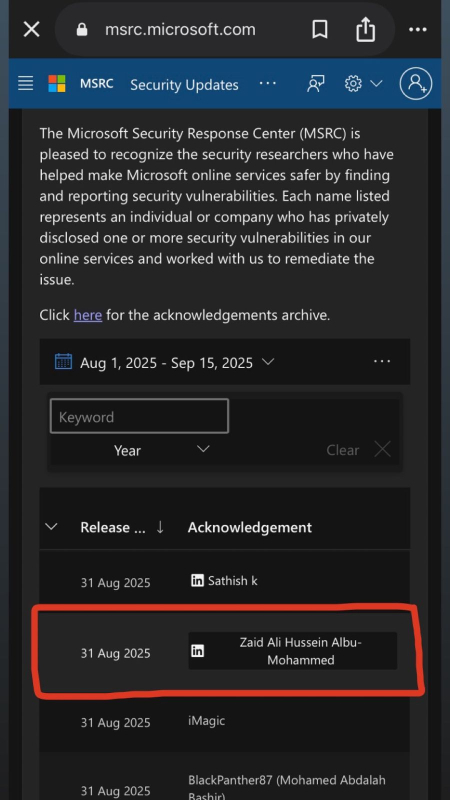Expand the Aug 1 - Sep 15 date range
Screen dimensions: 450x800
(x=177, y=362)
